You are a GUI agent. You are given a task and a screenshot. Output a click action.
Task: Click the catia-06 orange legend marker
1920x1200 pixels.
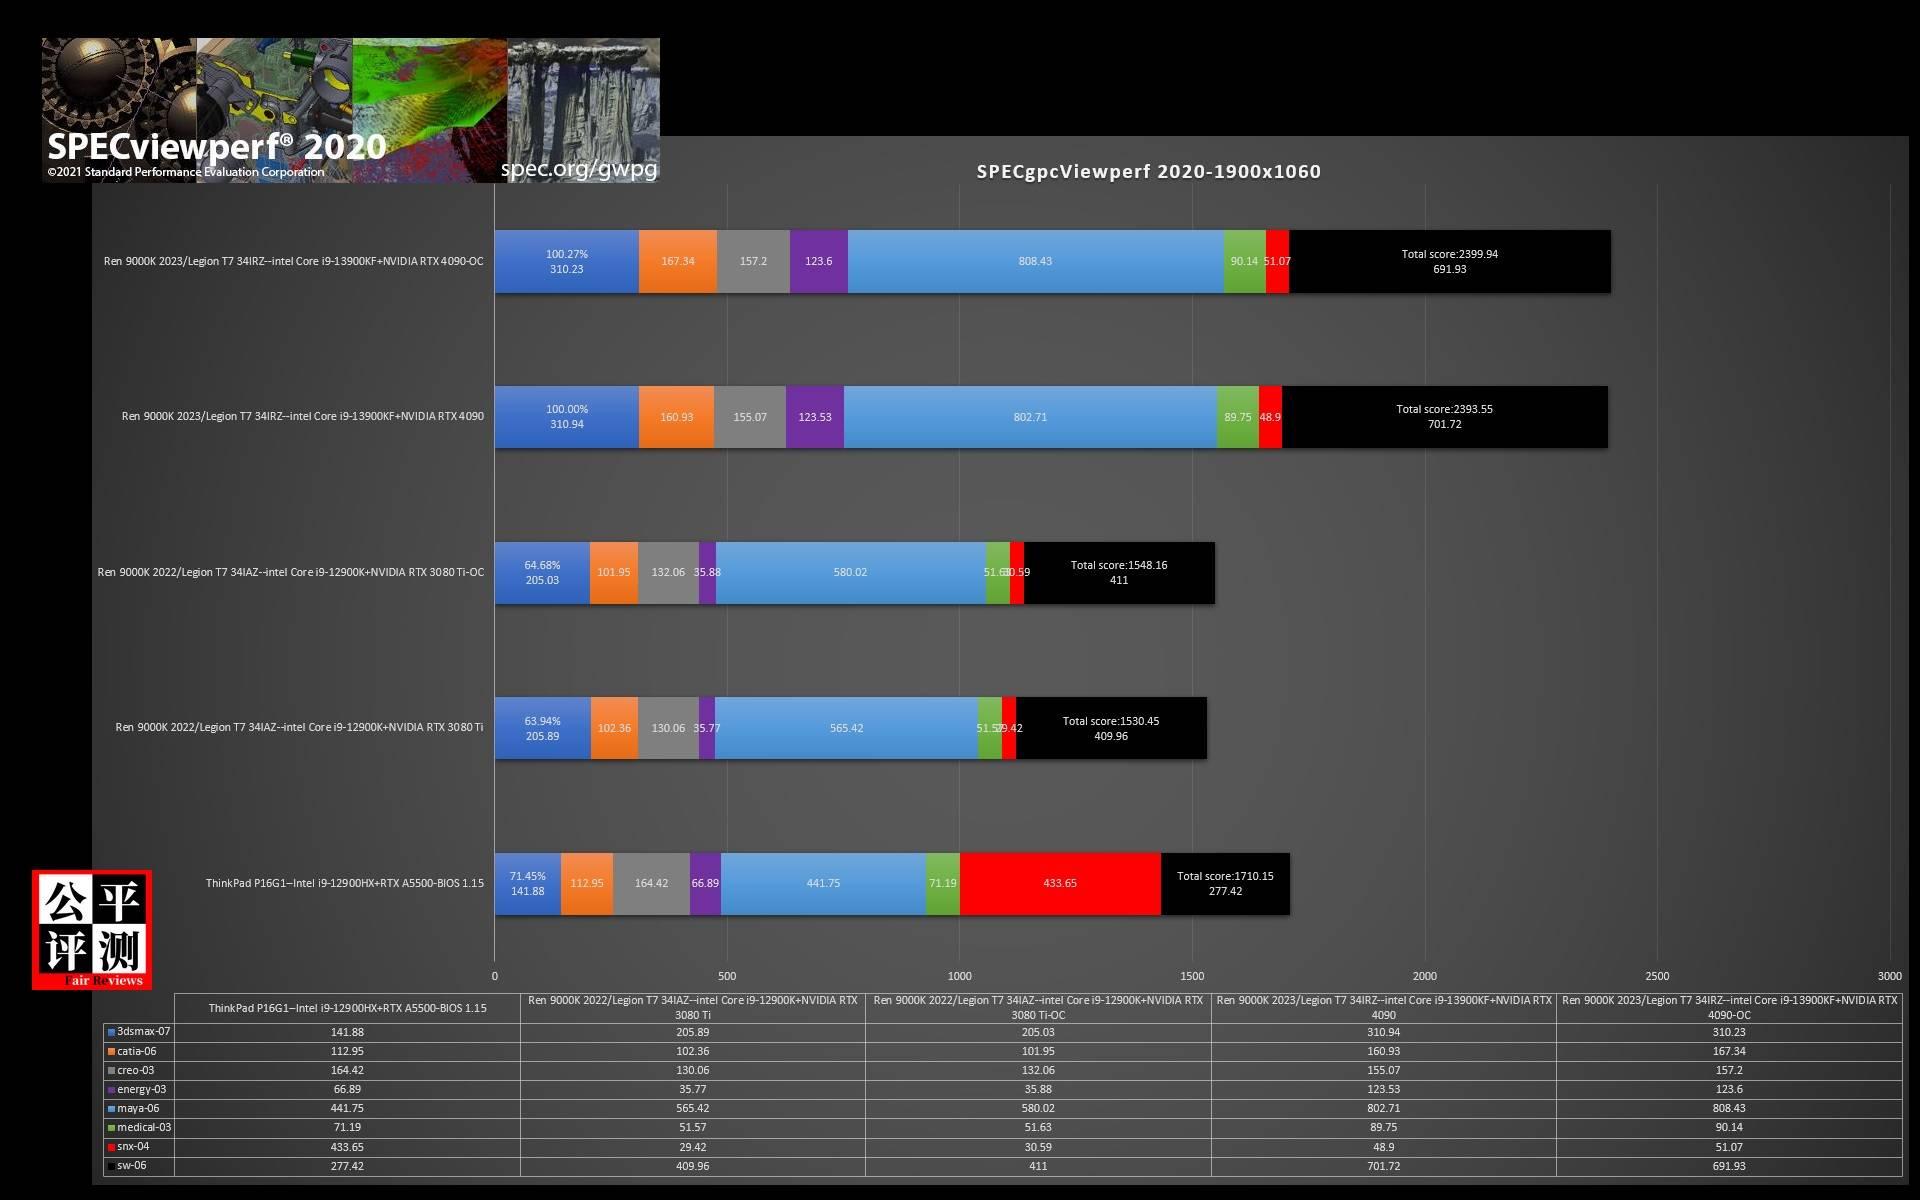[x=112, y=1051]
